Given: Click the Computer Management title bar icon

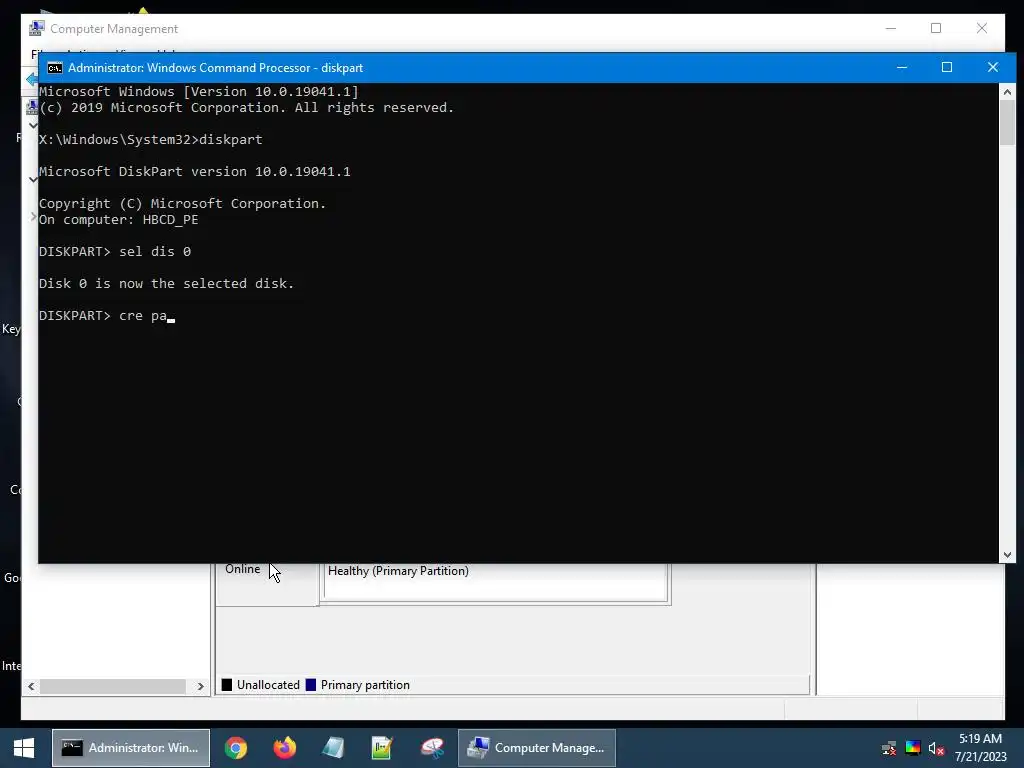Looking at the screenshot, I should click(x=37, y=29).
